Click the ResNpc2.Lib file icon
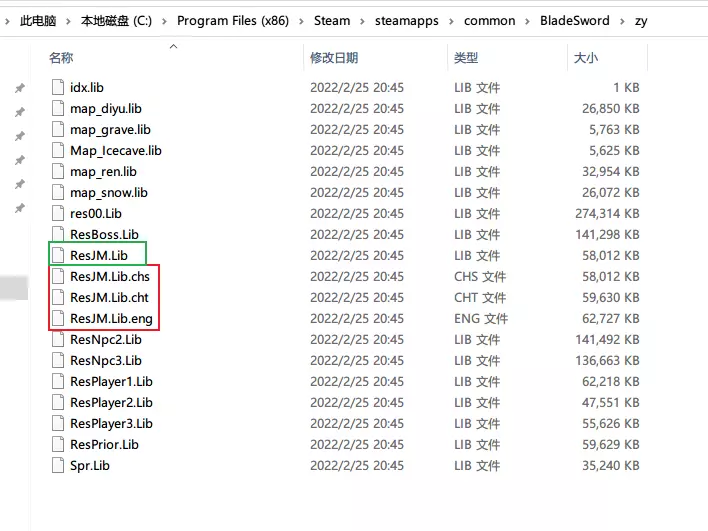The width and height of the screenshot is (708, 531). click(x=58, y=339)
